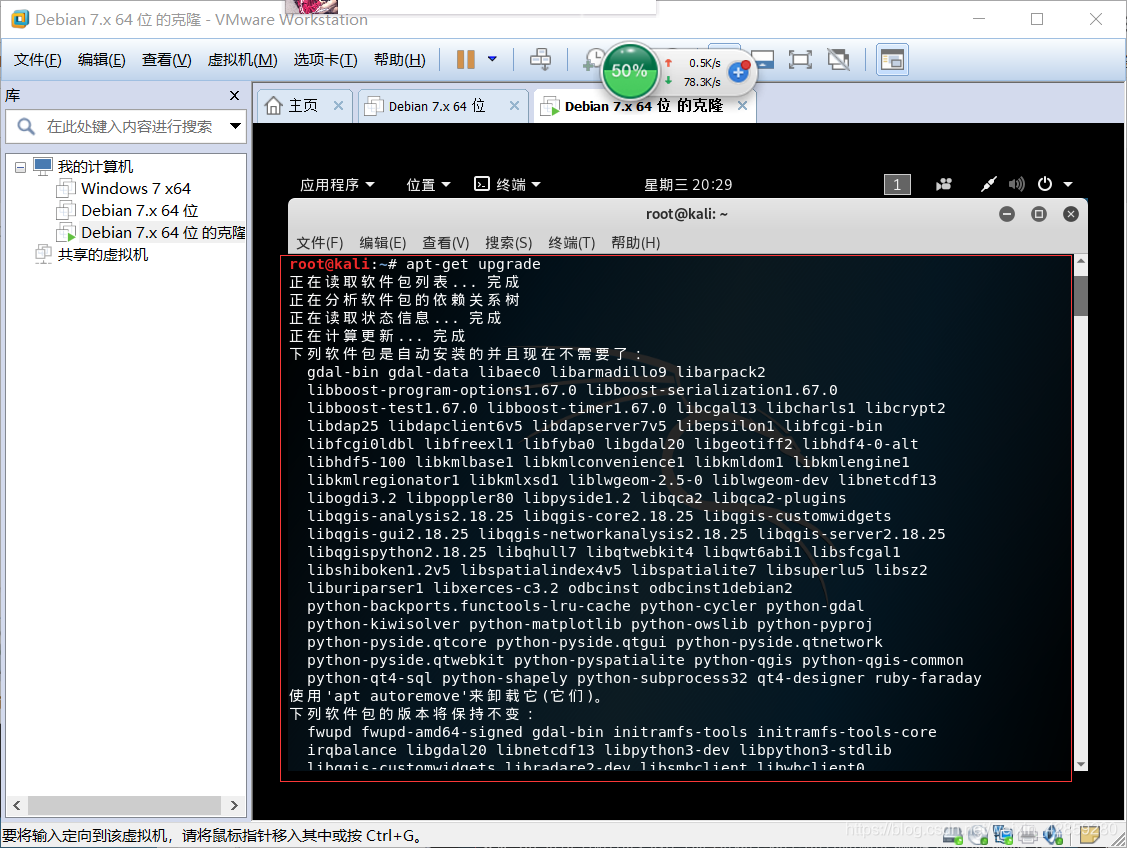Click the hard disk status bar icon

click(953, 835)
